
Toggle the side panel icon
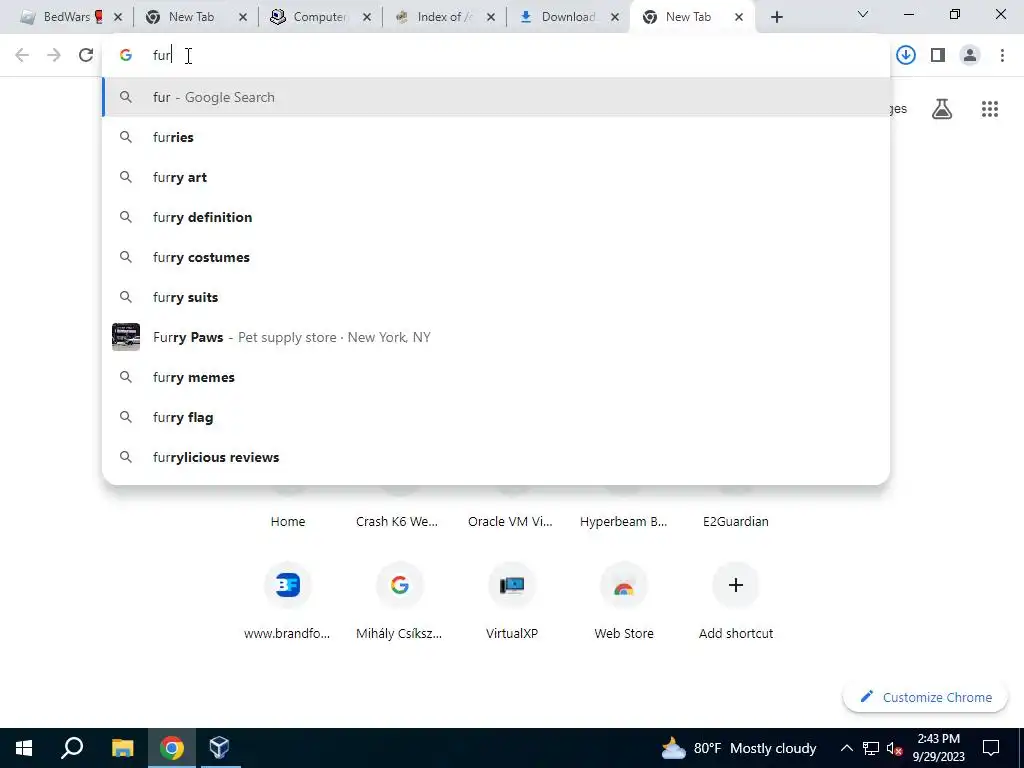[938, 55]
